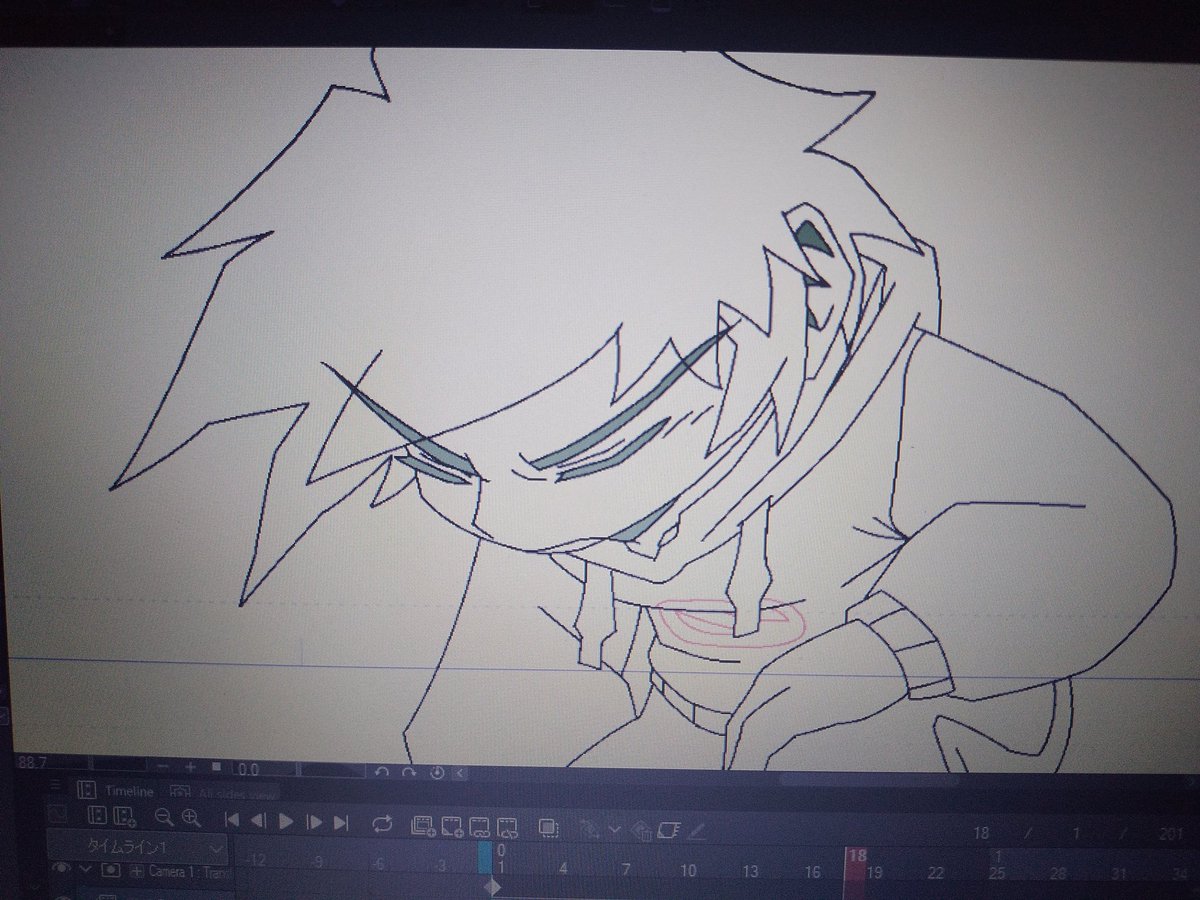Click the delete keyframe icon
The image size is (1200, 900).
(x=642, y=830)
